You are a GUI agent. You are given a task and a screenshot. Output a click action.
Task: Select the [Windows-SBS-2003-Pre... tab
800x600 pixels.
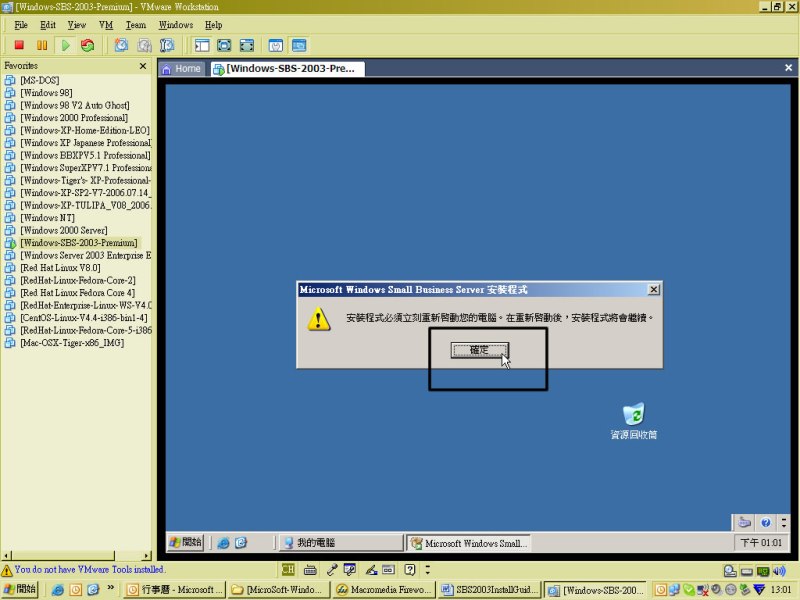[x=288, y=69]
